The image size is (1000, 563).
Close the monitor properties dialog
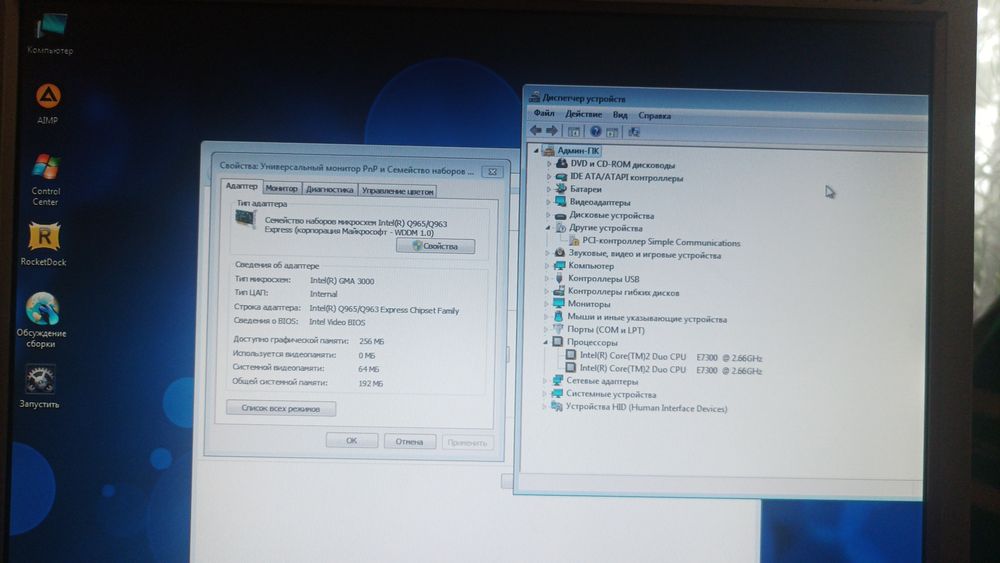click(492, 172)
